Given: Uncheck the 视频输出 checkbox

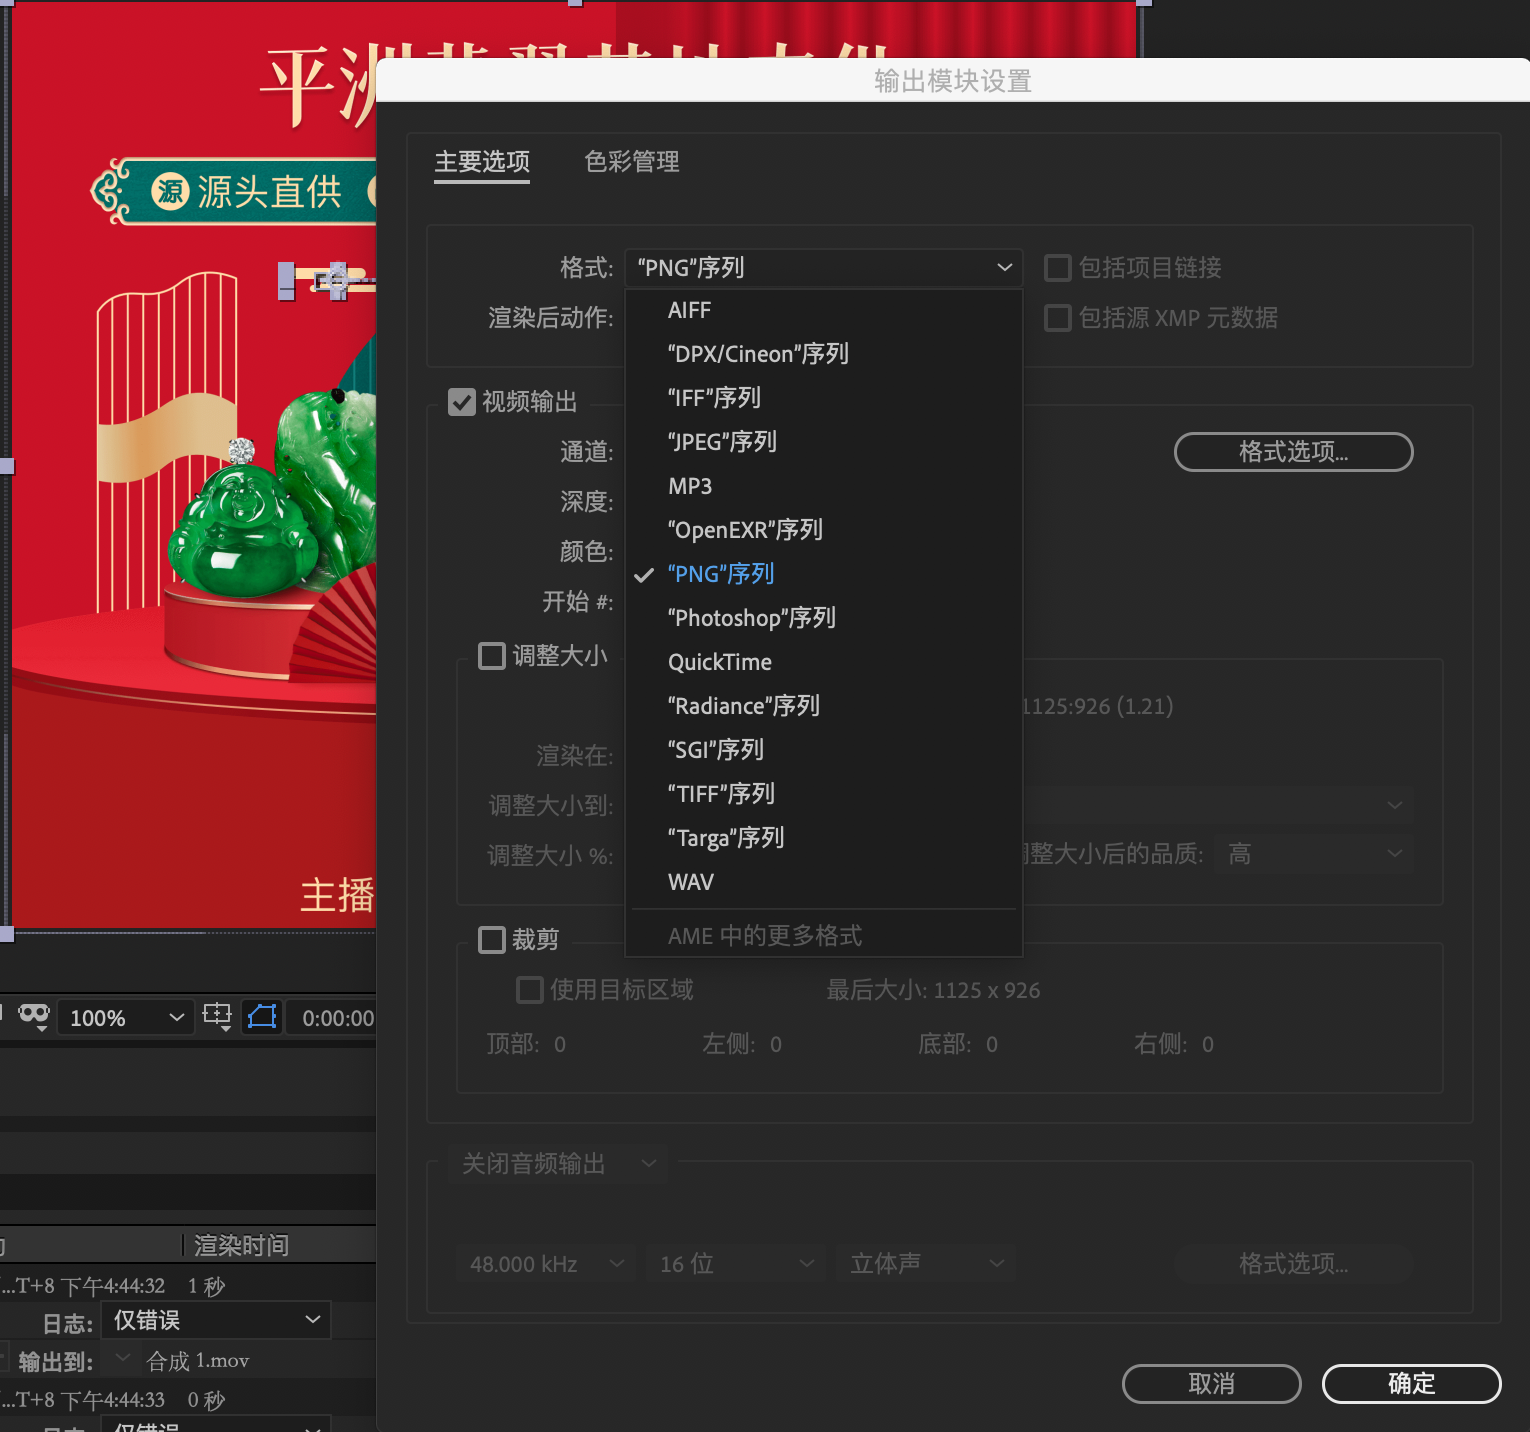Looking at the screenshot, I should tap(461, 402).
